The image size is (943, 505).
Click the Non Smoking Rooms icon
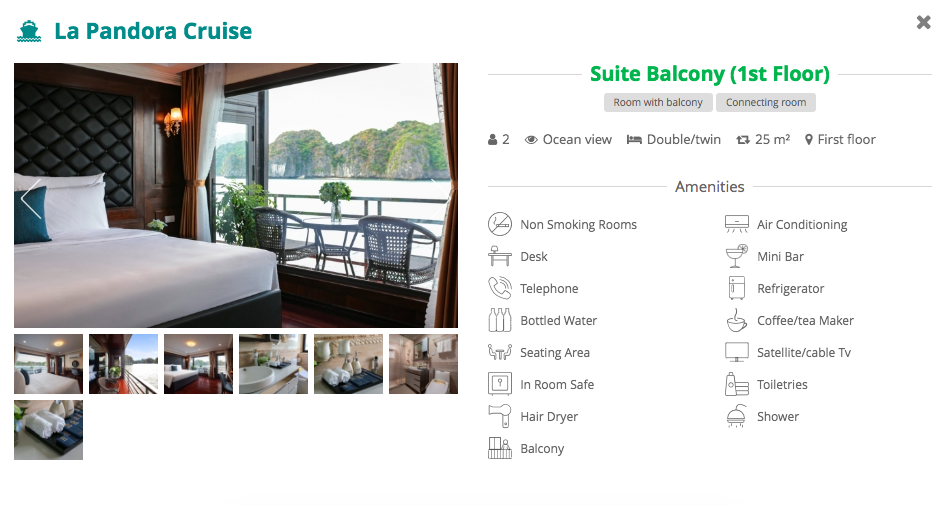(500, 225)
